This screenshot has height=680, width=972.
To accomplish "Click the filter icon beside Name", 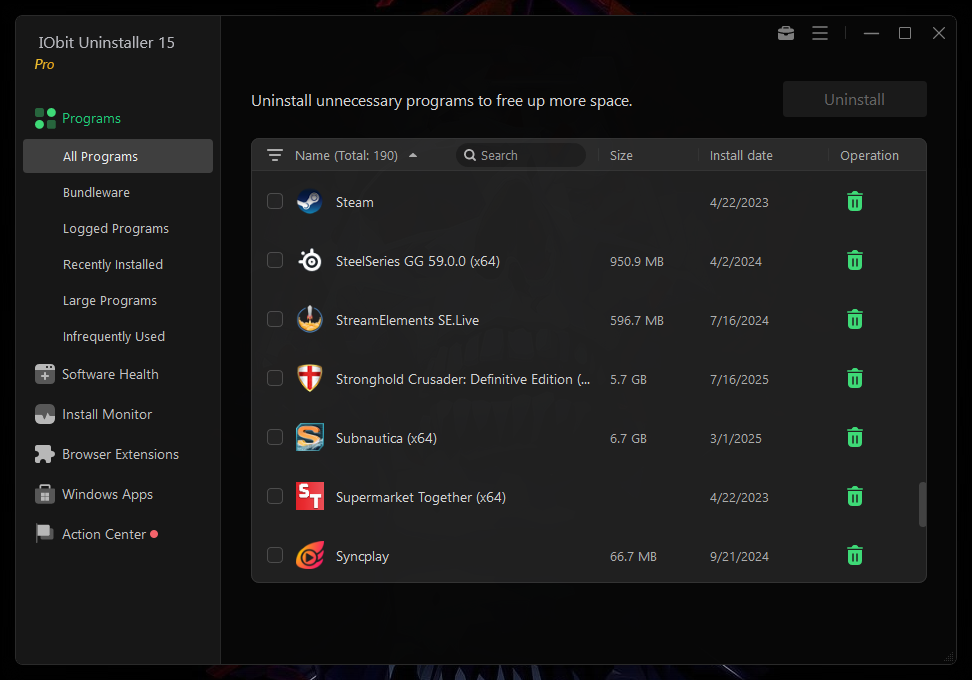I will click(275, 155).
